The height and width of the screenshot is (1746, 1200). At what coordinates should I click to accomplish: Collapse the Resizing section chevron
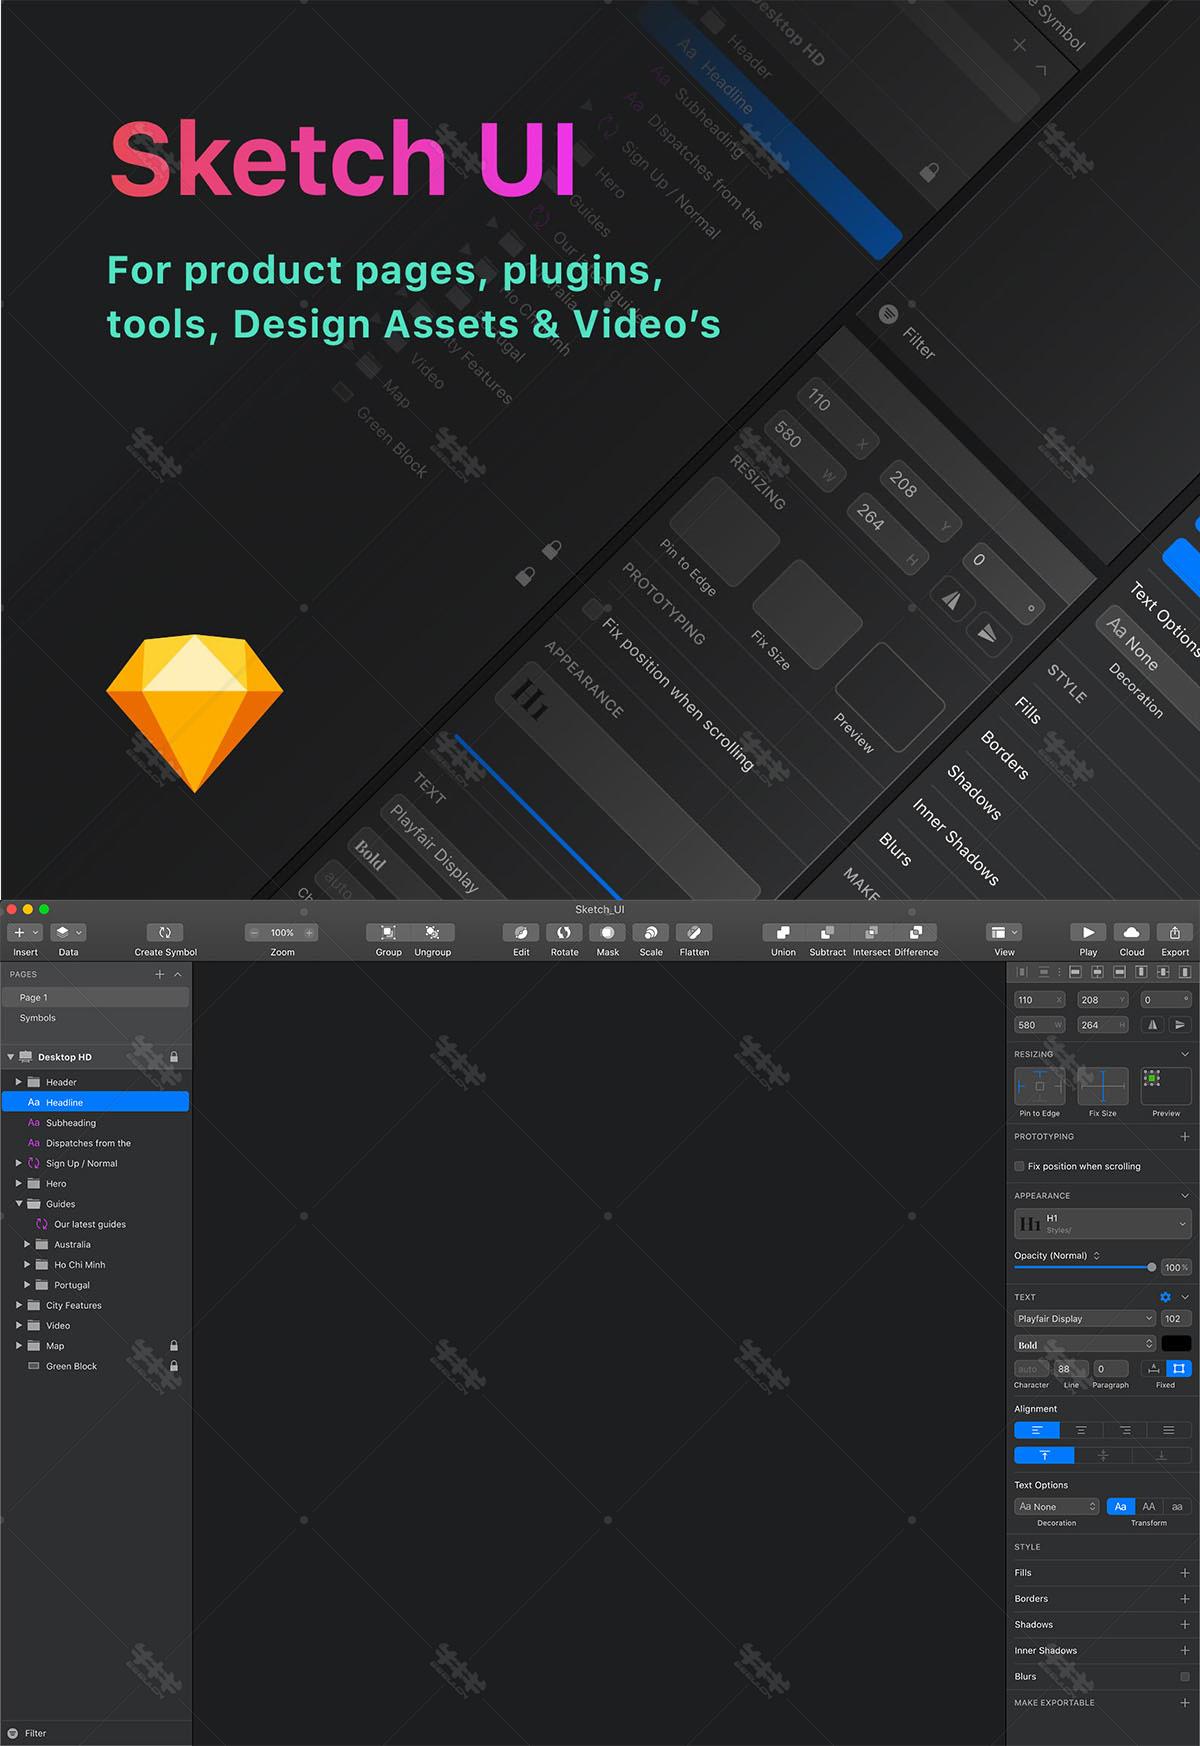tap(1185, 1054)
